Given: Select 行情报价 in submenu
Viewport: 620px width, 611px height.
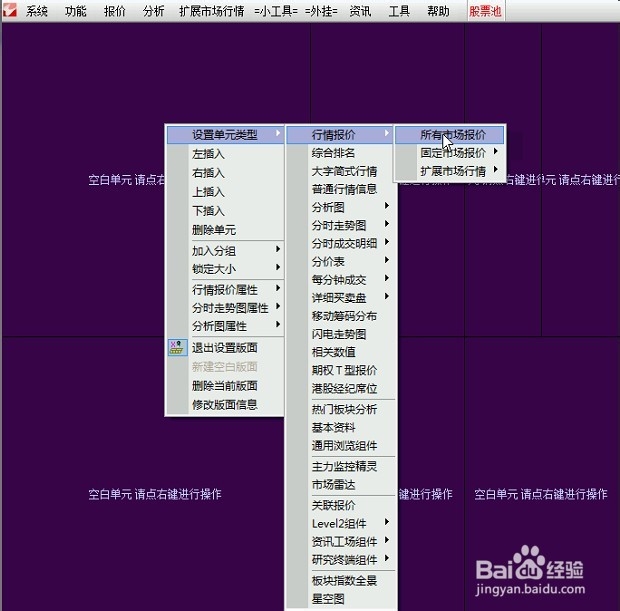Looking at the screenshot, I should (x=340, y=135).
